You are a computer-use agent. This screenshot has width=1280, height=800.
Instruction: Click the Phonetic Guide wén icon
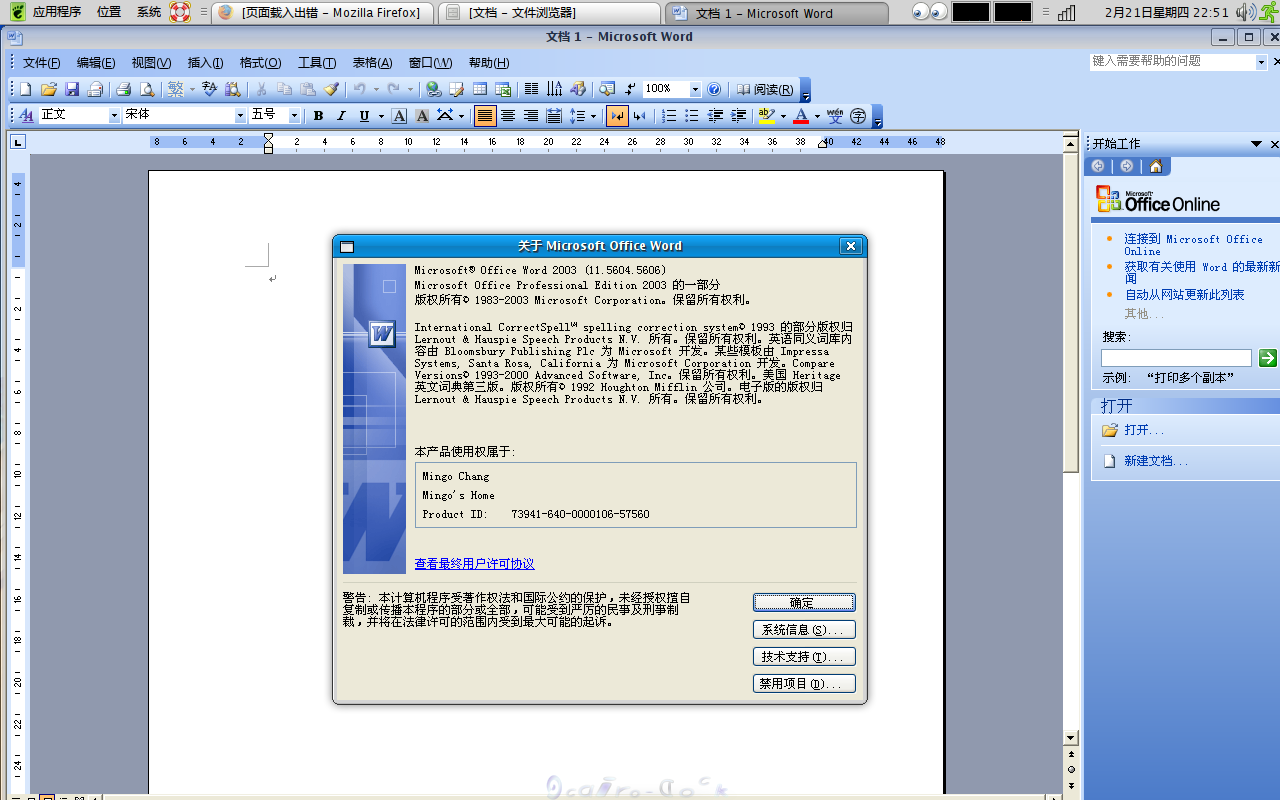(835, 116)
